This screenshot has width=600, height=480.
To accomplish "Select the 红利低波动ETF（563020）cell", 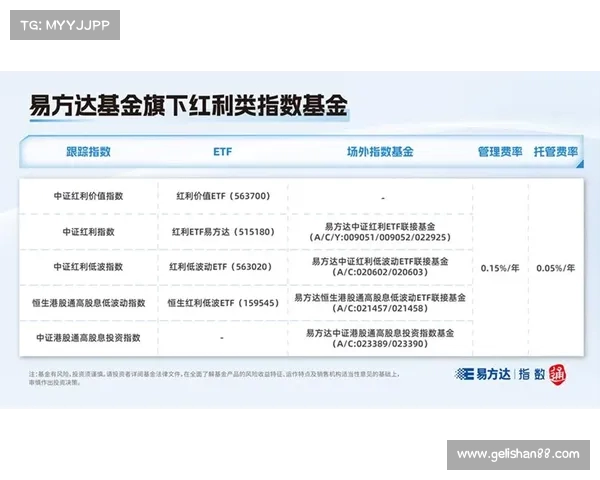I will [221, 267].
